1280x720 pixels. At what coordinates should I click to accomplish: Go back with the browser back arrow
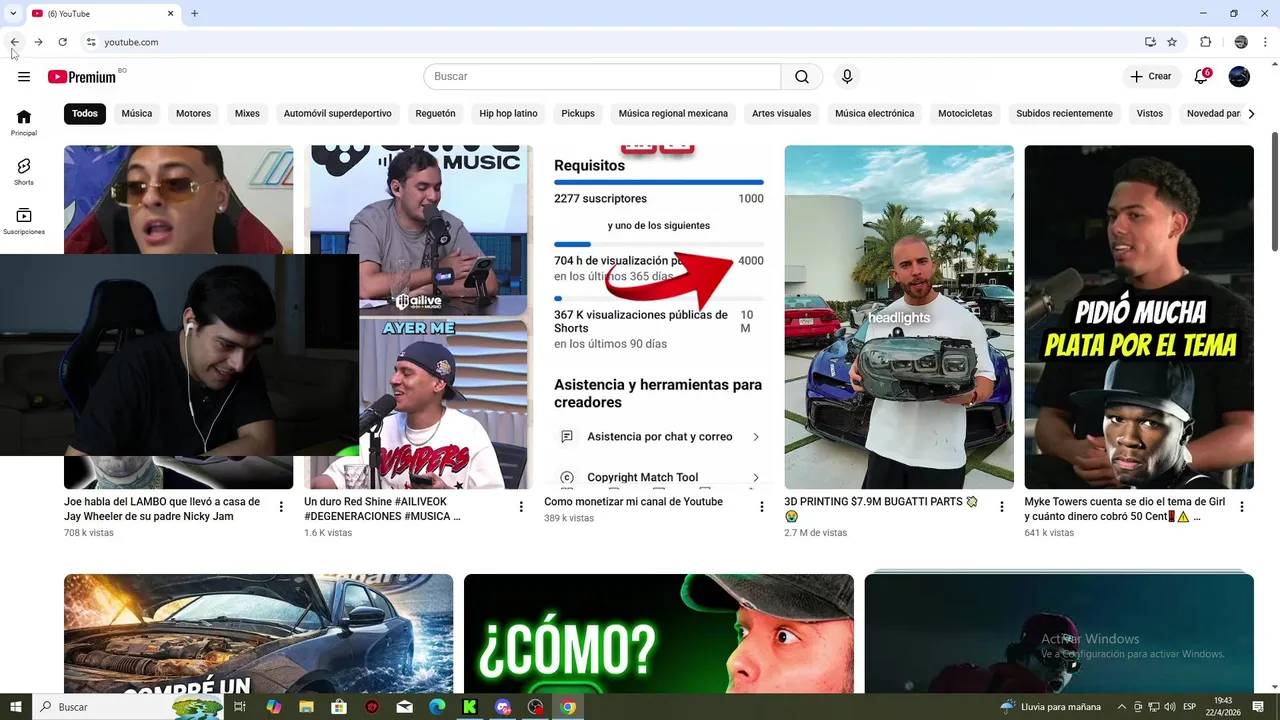(14, 42)
